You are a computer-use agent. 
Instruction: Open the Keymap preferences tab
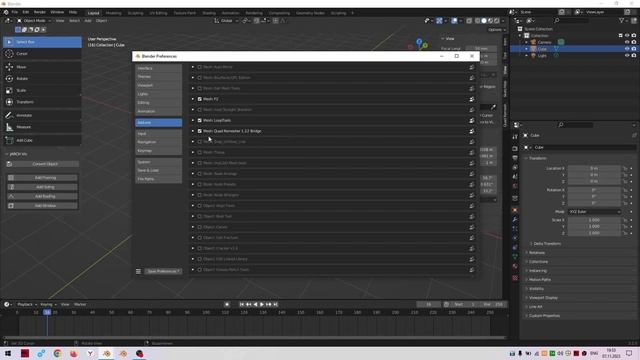pyautogui.click(x=159, y=151)
